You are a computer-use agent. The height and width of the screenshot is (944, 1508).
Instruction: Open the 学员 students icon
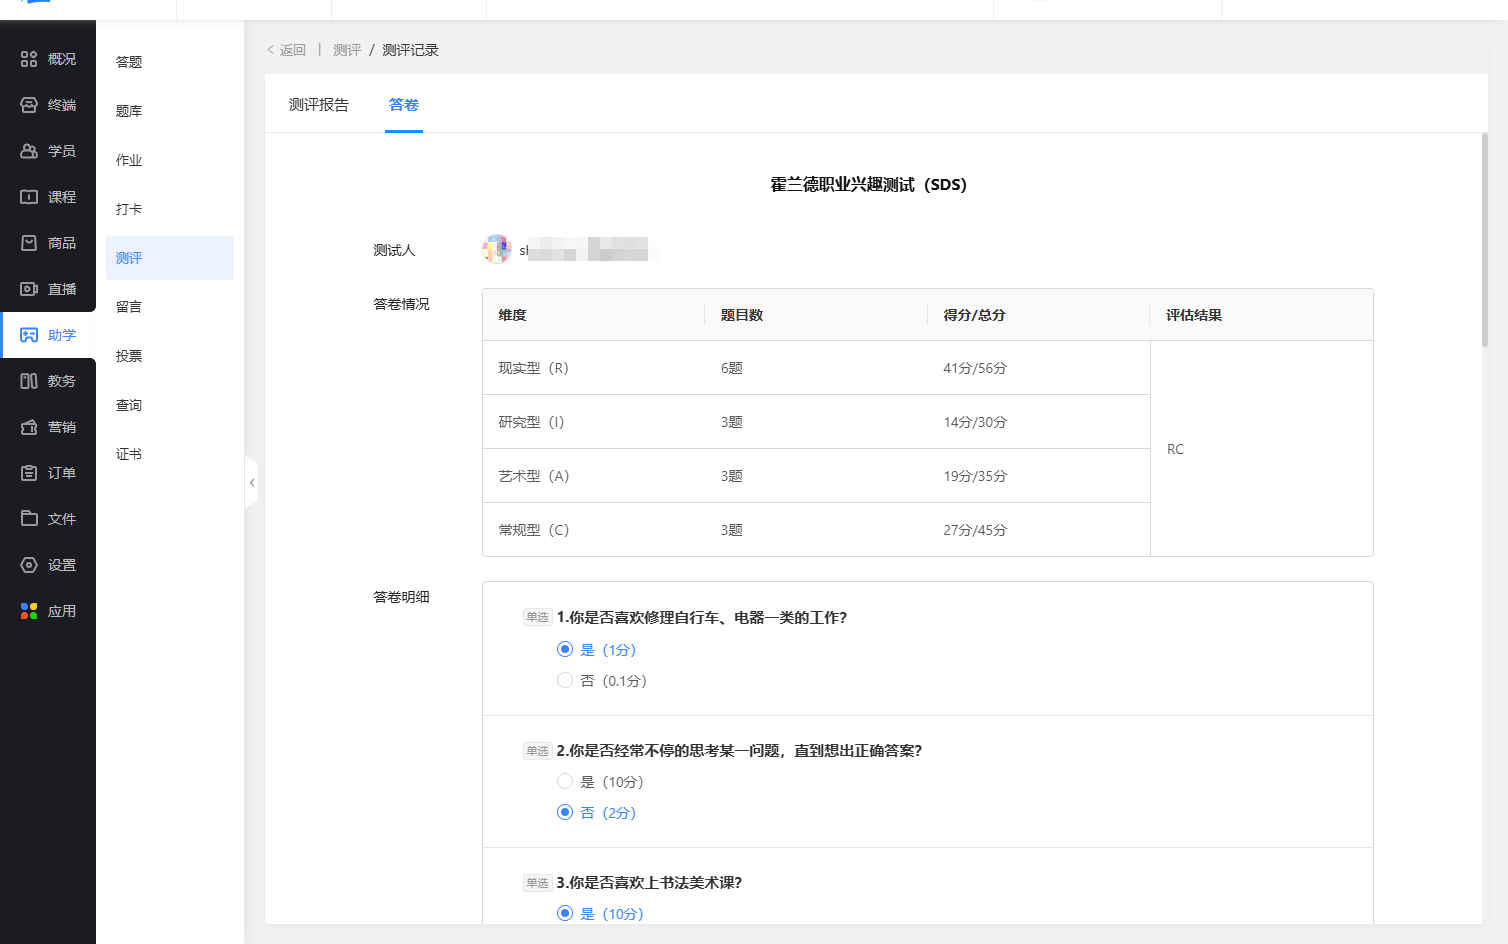(x=29, y=151)
